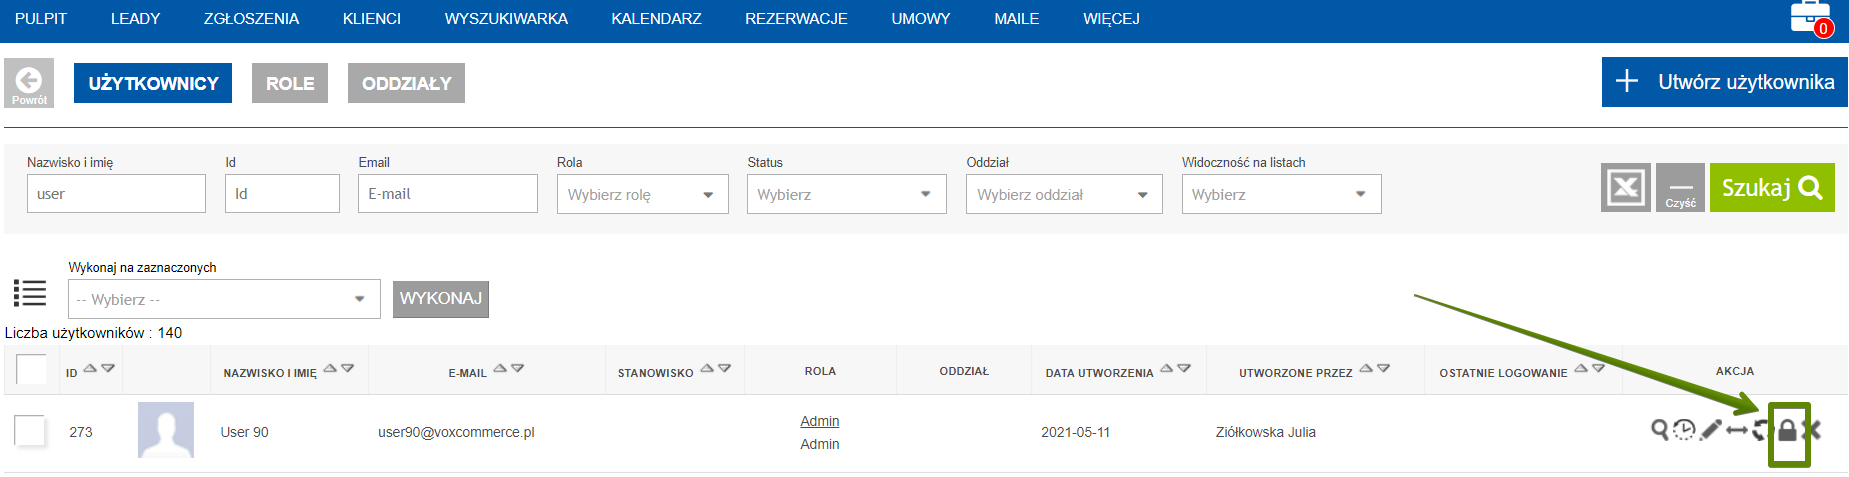Open WYSZUKIWARKA menu item
1849x477 pixels.
506,19
